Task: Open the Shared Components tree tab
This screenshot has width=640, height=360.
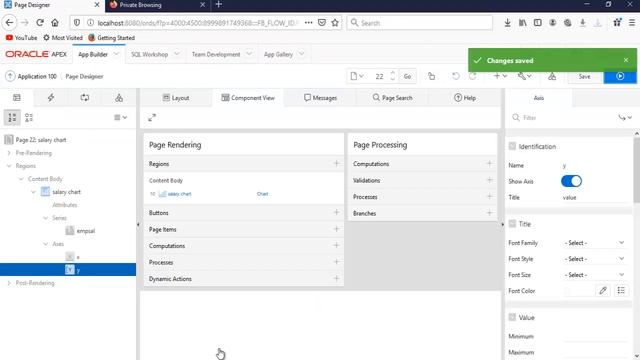Action: pos(119,98)
